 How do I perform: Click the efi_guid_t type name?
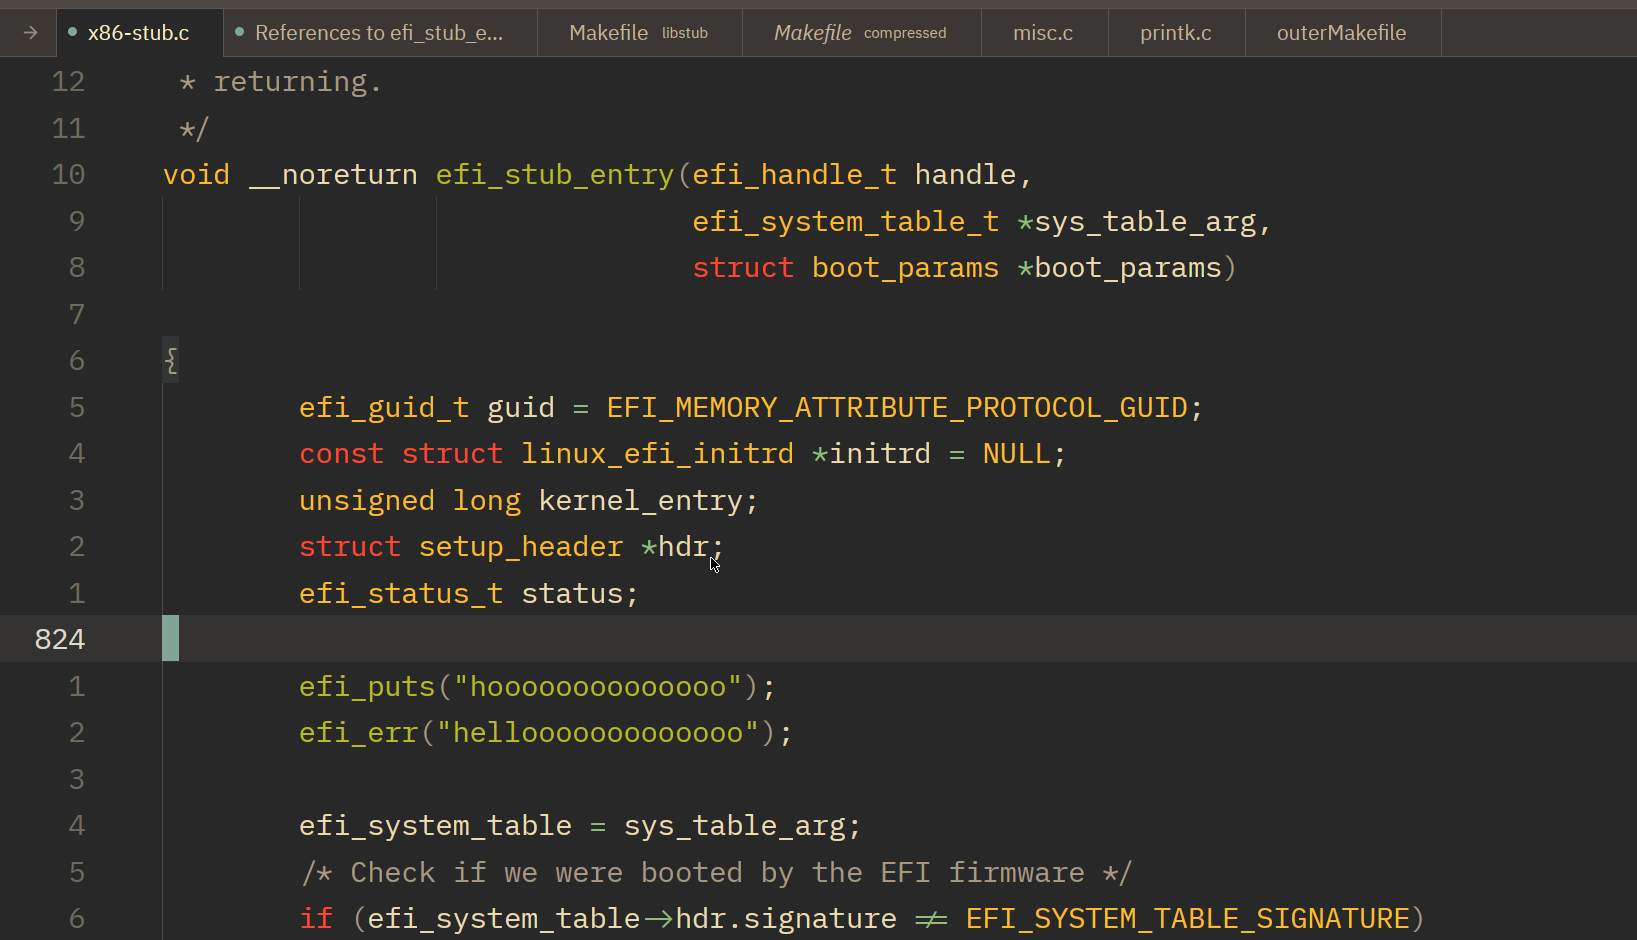(x=384, y=408)
